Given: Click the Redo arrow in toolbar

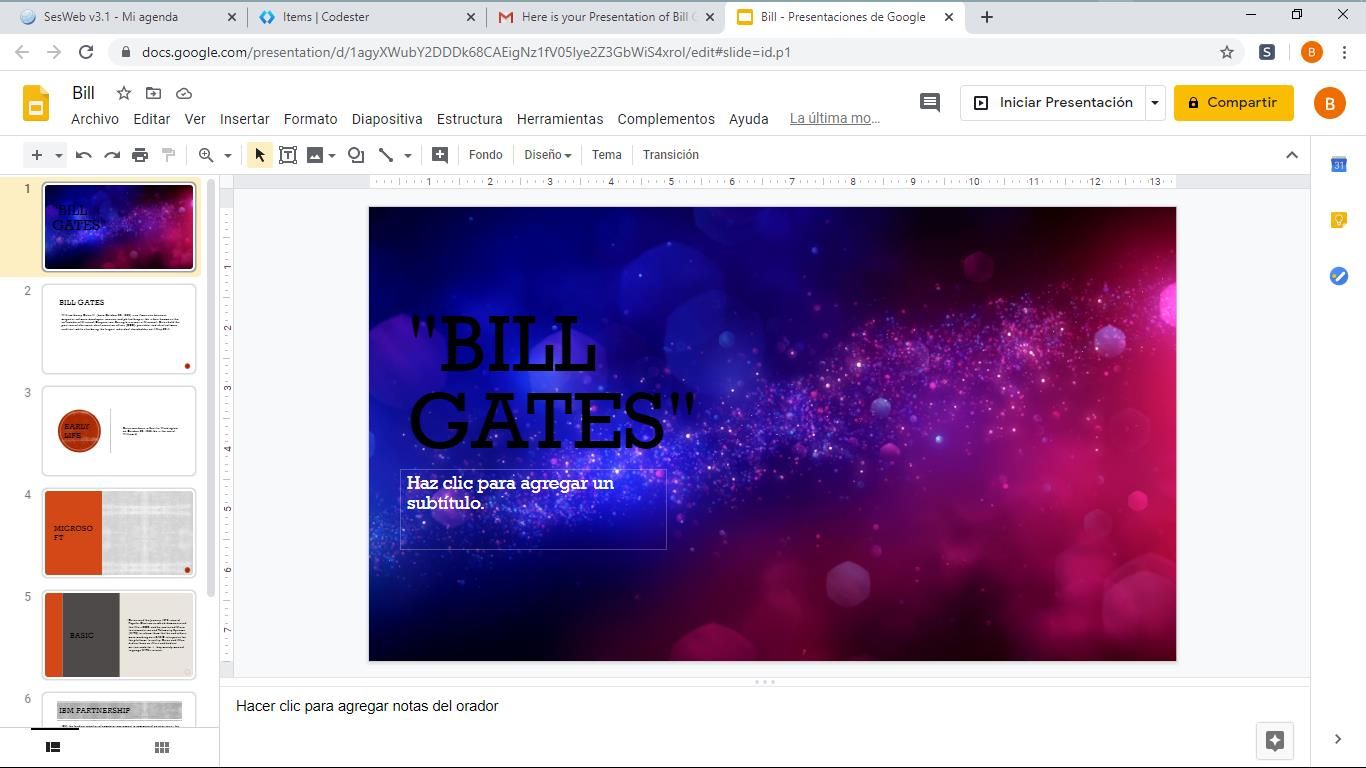Looking at the screenshot, I should coord(112,155).
